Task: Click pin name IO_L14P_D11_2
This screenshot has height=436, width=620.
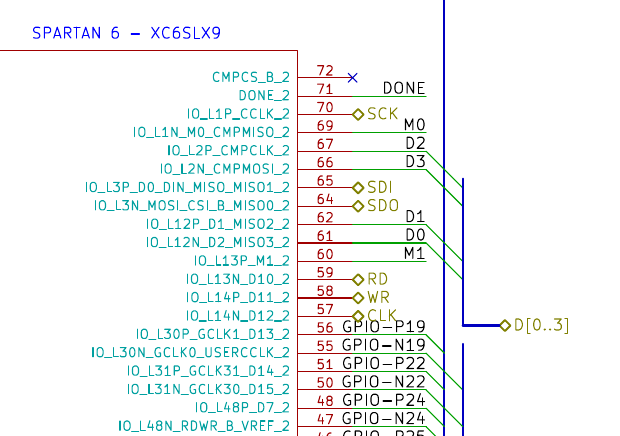Action: (x=238, y=297)
